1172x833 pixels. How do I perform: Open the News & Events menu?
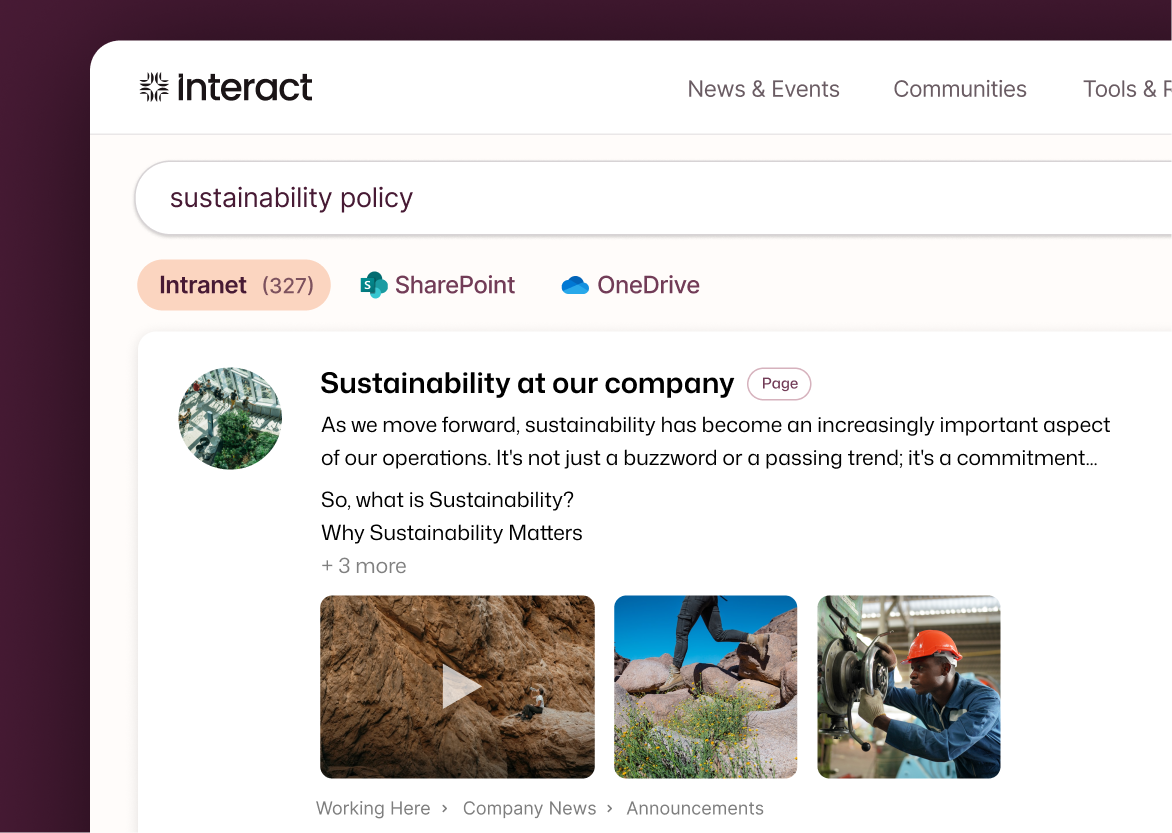pyautogui.click(x=763, y=89)
